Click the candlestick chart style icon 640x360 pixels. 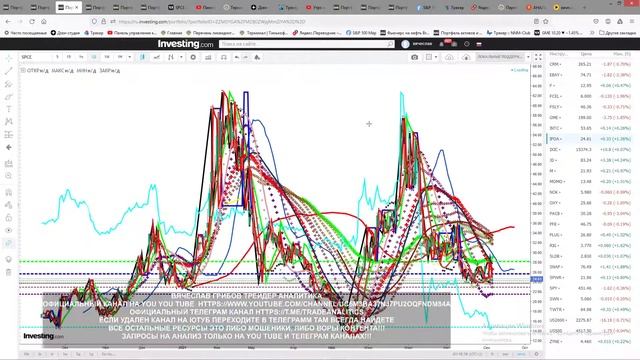point(142,57)
